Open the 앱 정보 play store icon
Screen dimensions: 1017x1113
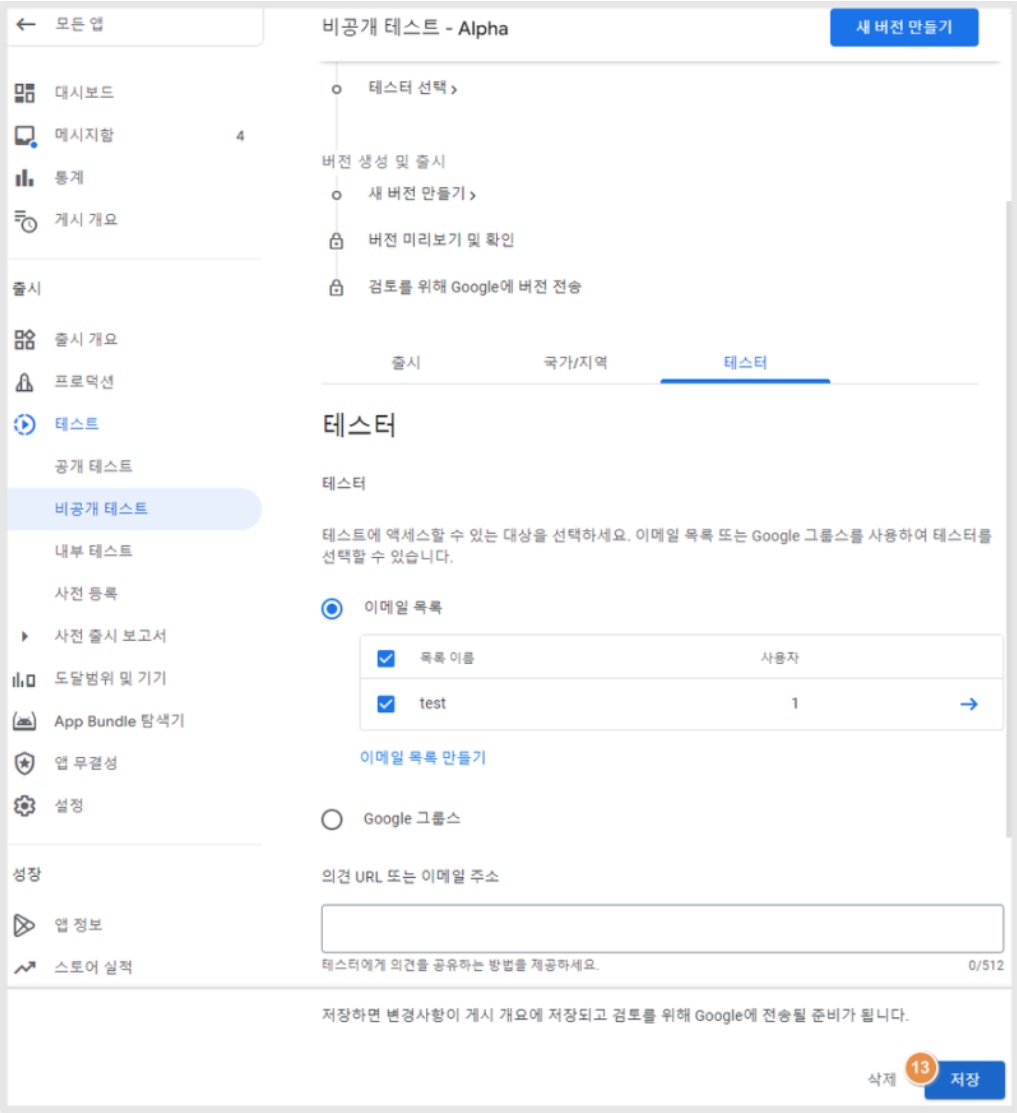coord(25,925)
